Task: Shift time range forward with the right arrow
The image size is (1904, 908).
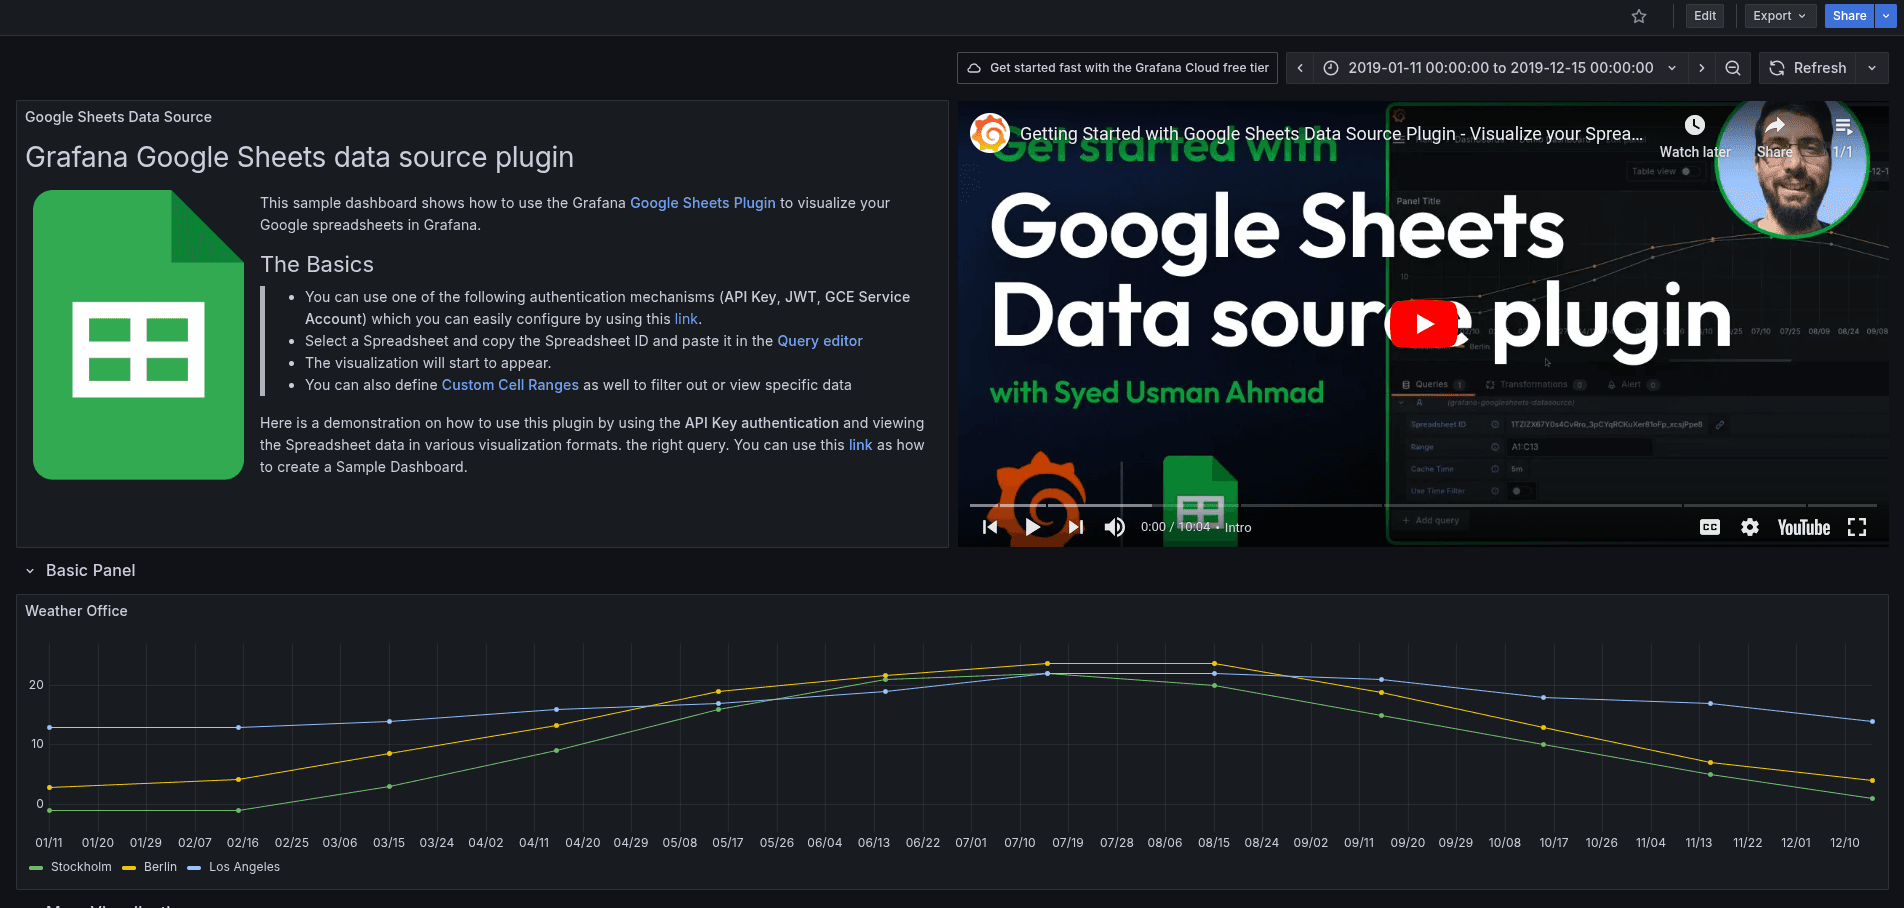Action: click(x=1701, y=68)
